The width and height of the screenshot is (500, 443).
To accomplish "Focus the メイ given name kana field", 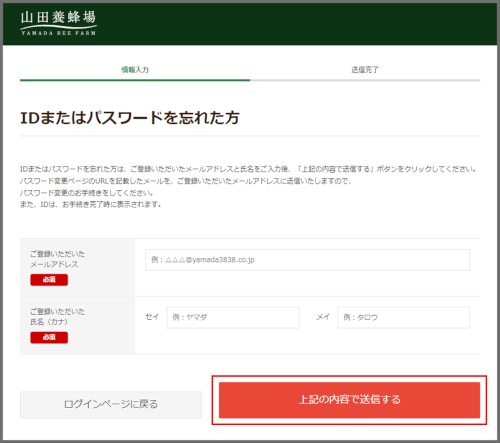I will click(x=404, y=317).
